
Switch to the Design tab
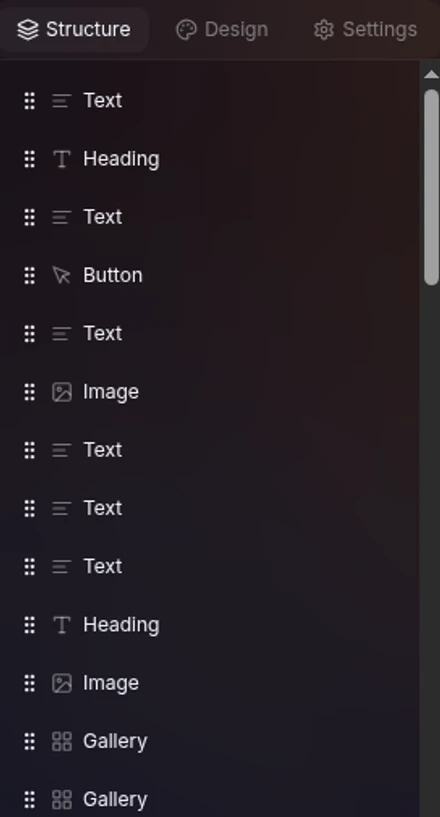(x=222, y=29)
